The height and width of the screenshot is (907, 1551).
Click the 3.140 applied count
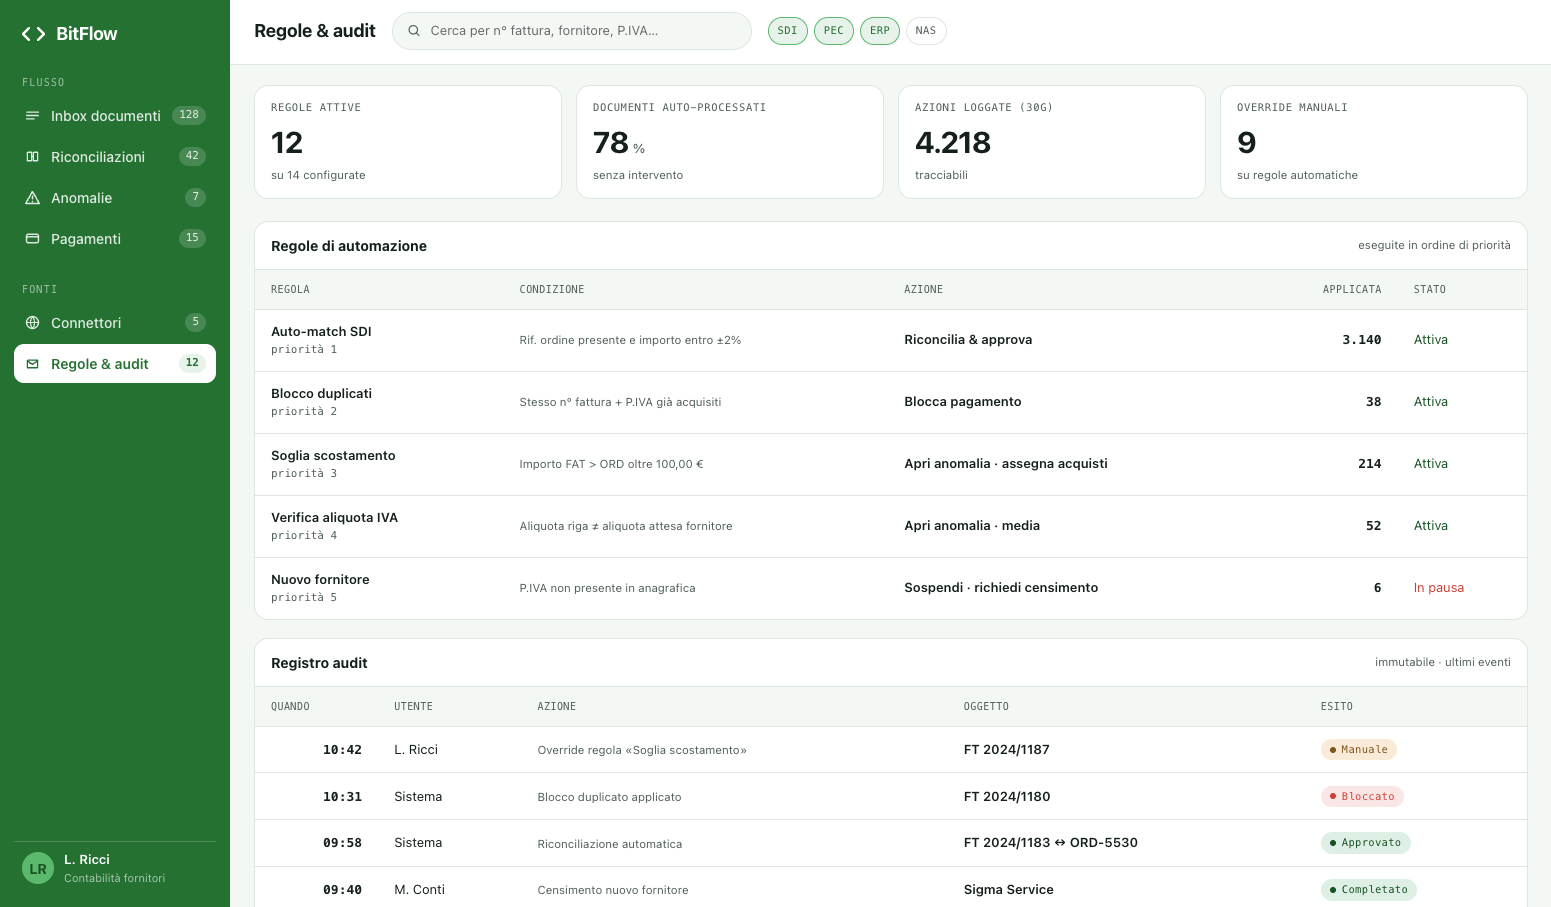[1361, 340]
